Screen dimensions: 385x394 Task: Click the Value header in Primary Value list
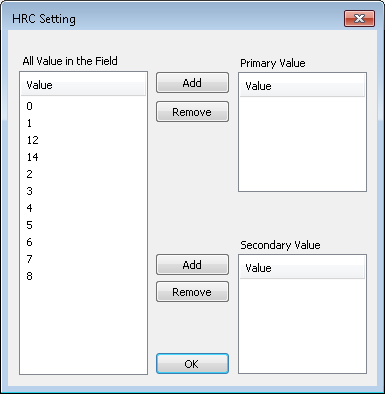[302, 86]
